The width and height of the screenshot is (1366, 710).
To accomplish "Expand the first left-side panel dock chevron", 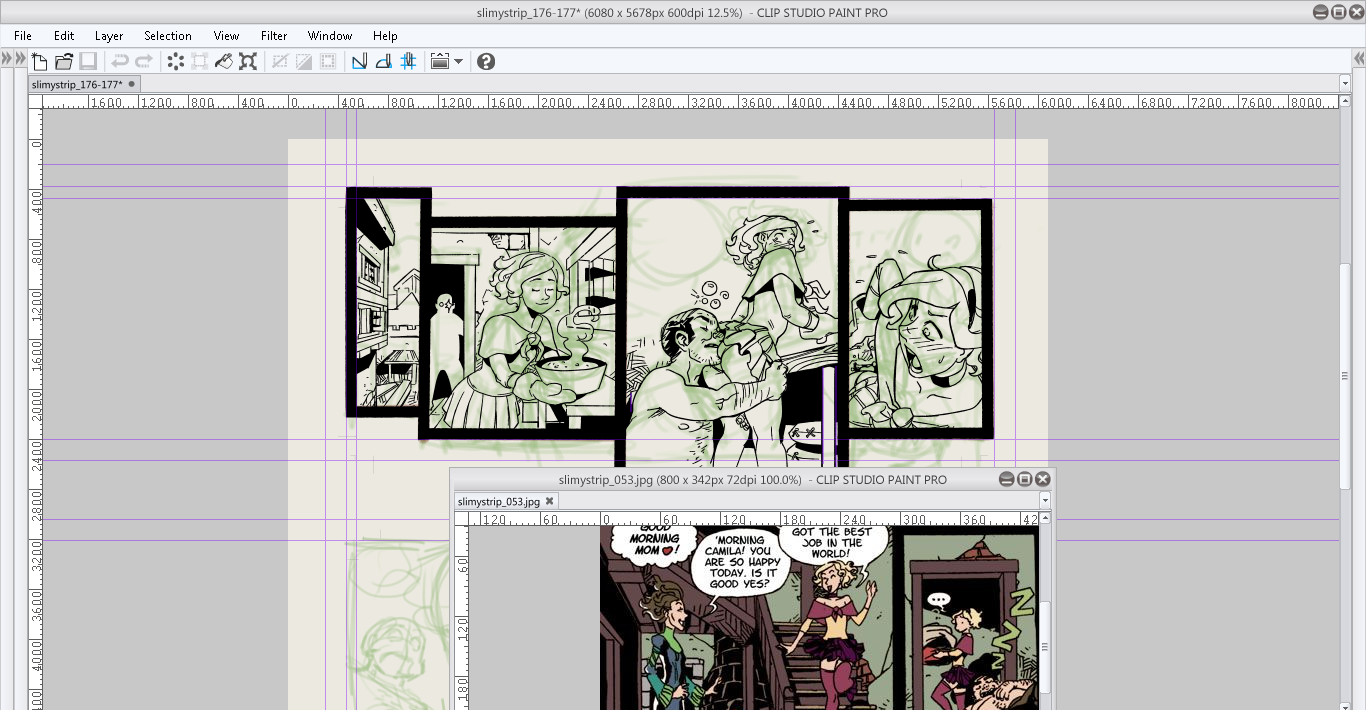I will pos(6,59).
